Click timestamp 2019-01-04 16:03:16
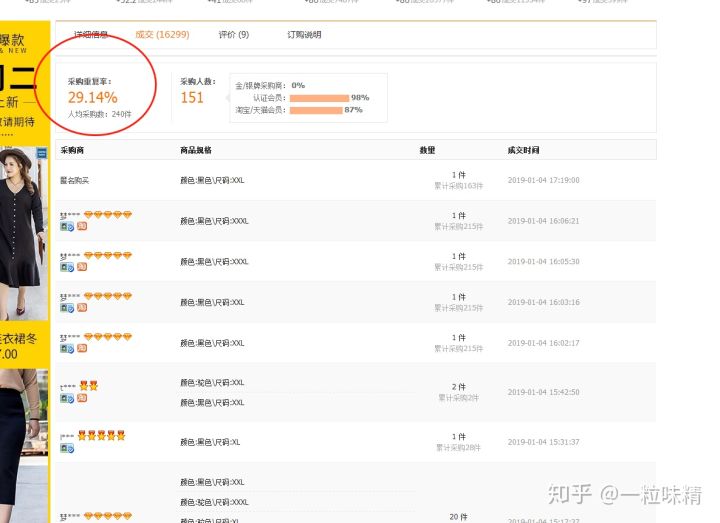720x523 pixels. click(544, 302)
